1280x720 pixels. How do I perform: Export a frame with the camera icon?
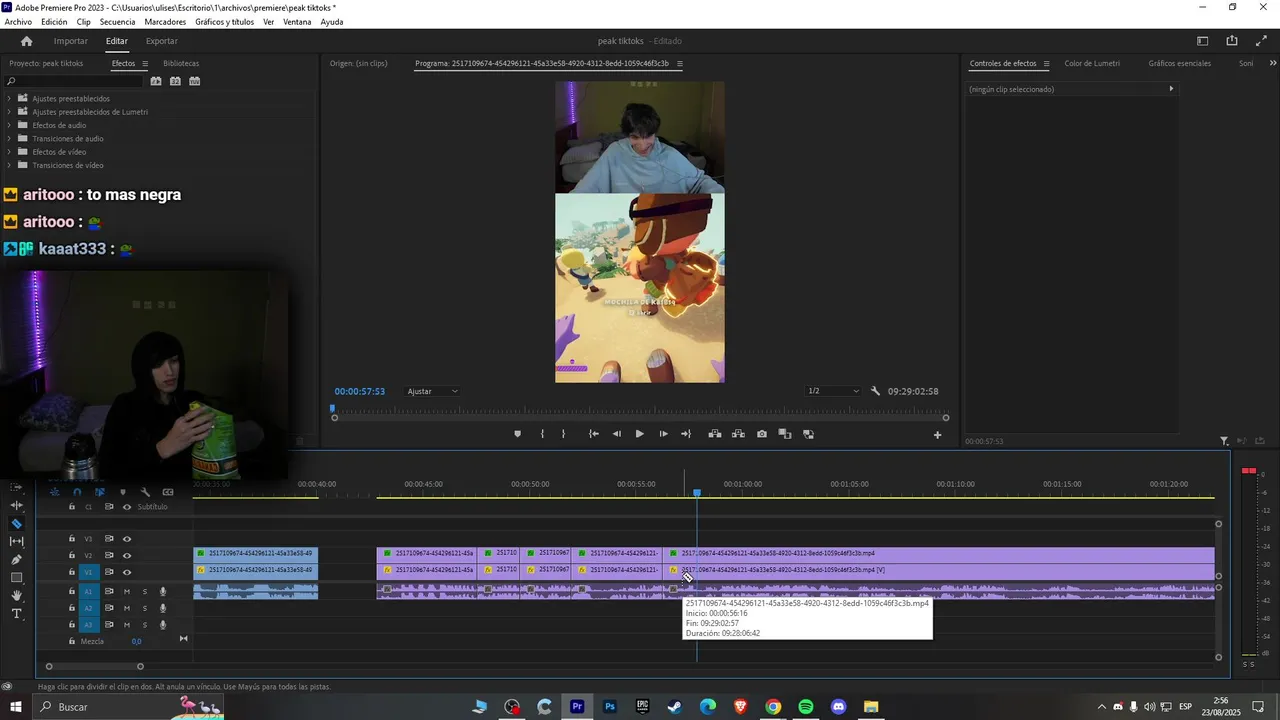click(762, 434)
